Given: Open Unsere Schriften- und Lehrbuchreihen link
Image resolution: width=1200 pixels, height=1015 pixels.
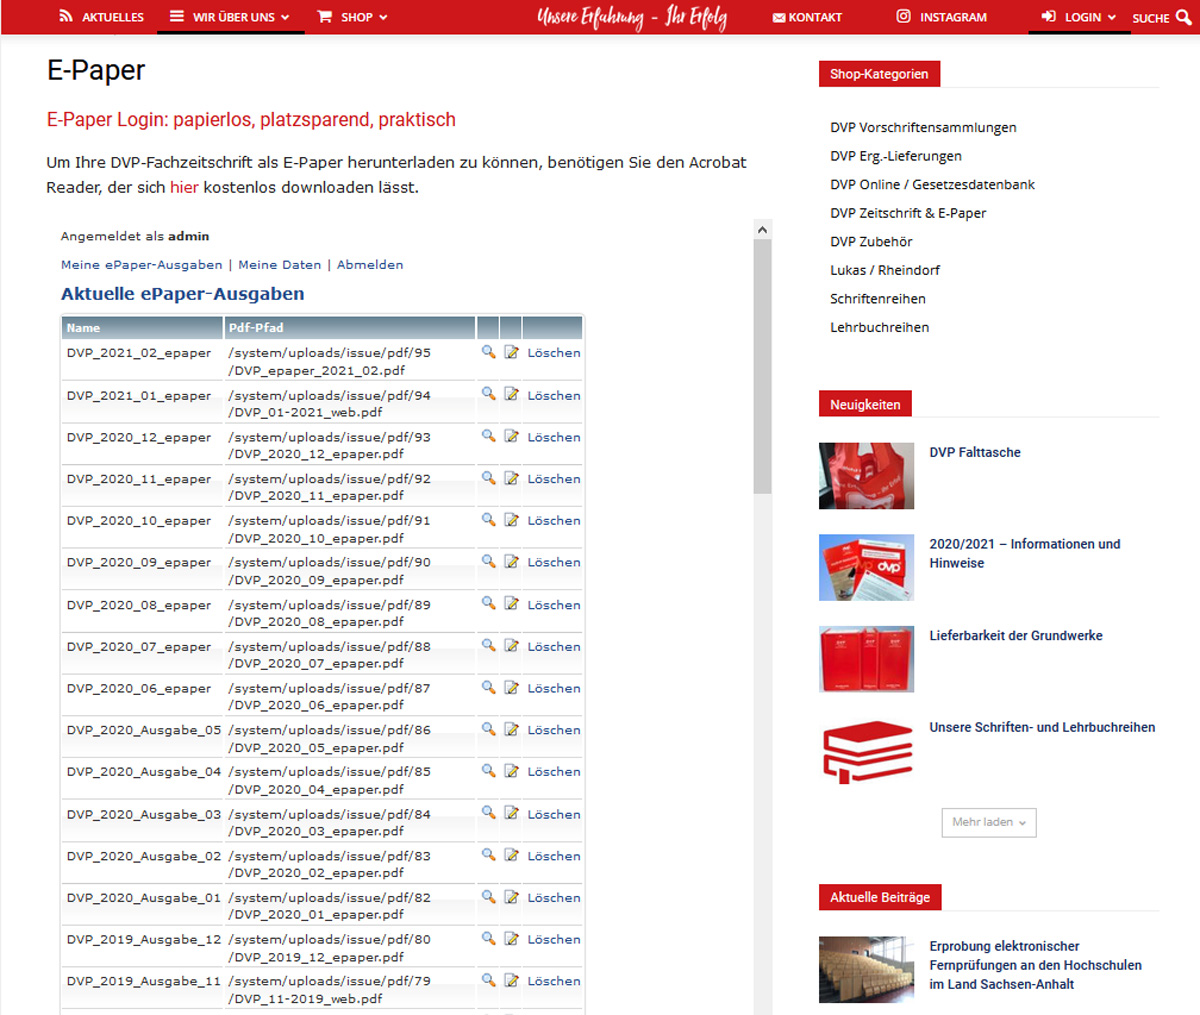Looking at the screenshot, I should pos(1042,727).
